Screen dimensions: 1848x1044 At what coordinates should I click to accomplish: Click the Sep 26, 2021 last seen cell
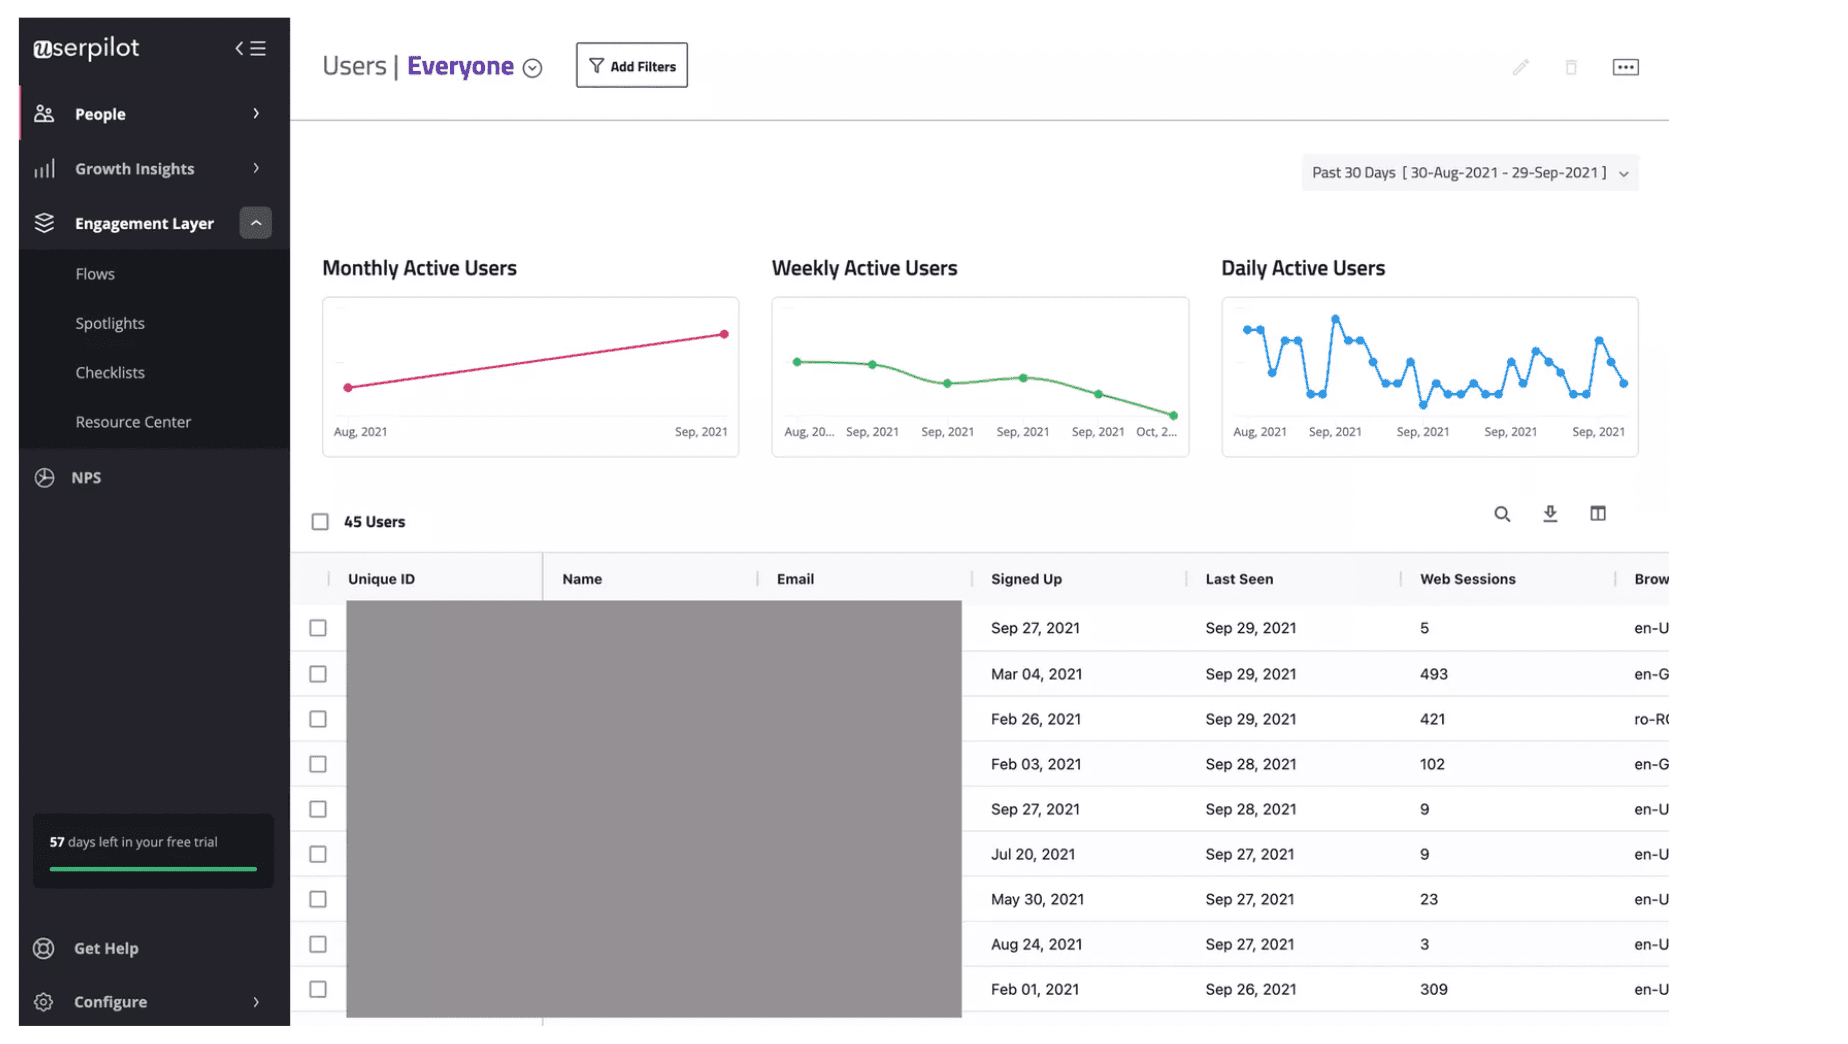pos(1251,990)
